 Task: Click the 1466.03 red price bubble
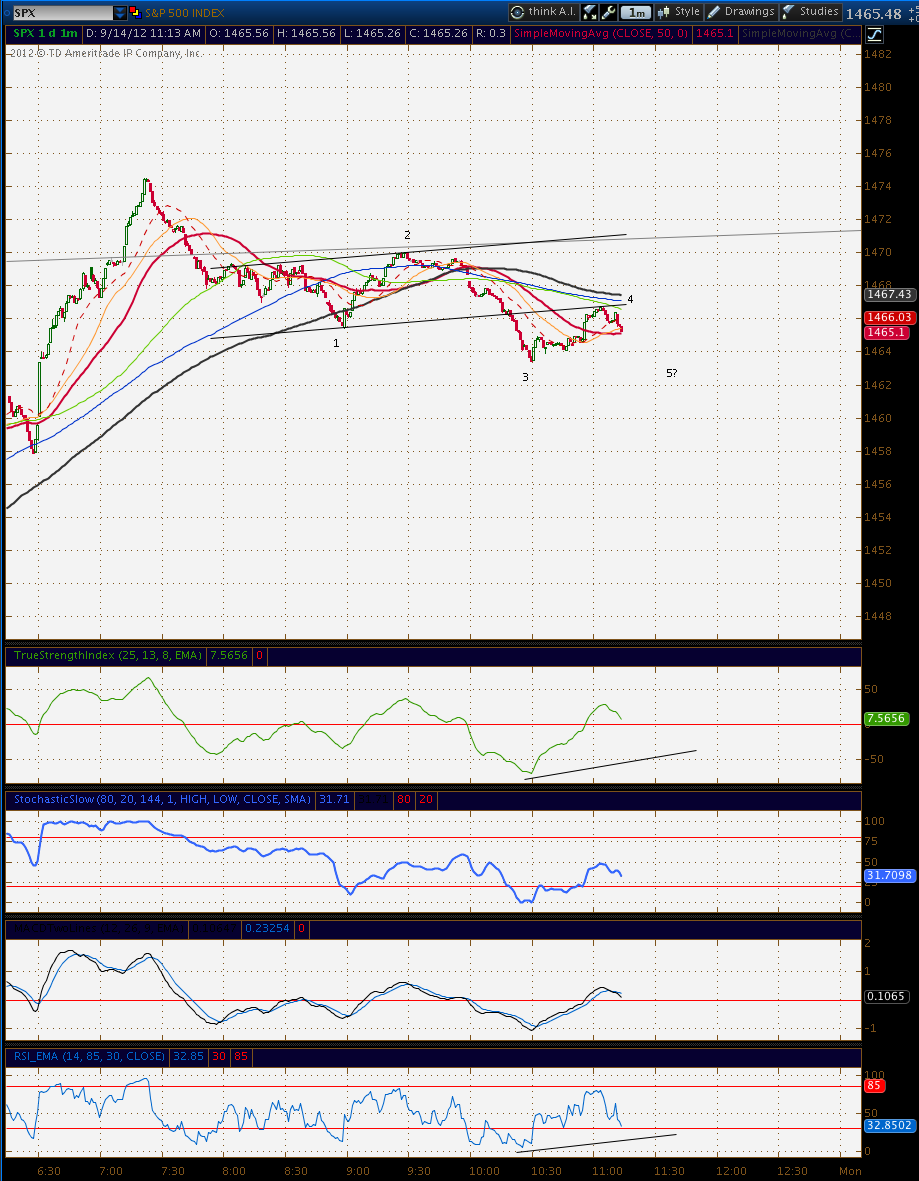[889, 317]
